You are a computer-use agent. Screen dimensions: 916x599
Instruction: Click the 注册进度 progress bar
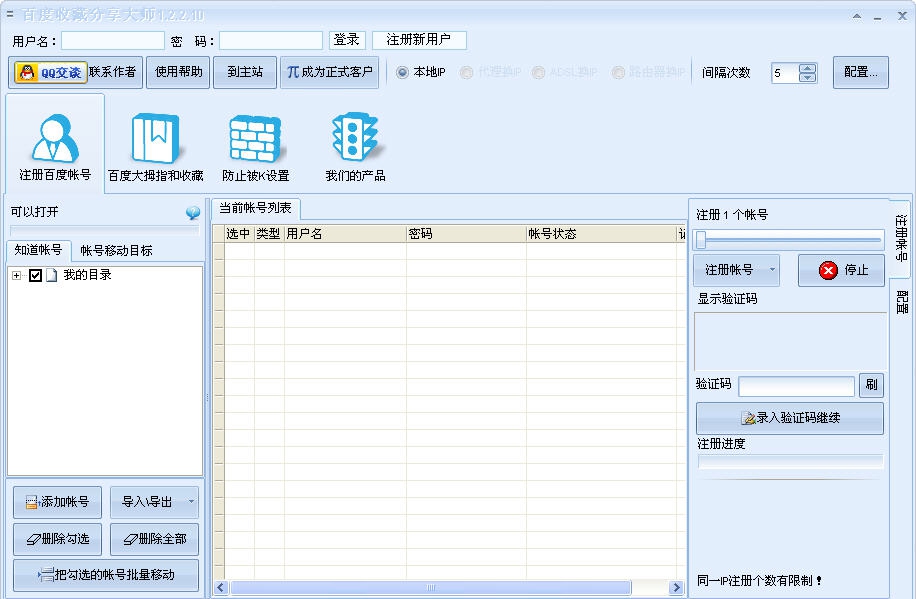click(789, 464)
